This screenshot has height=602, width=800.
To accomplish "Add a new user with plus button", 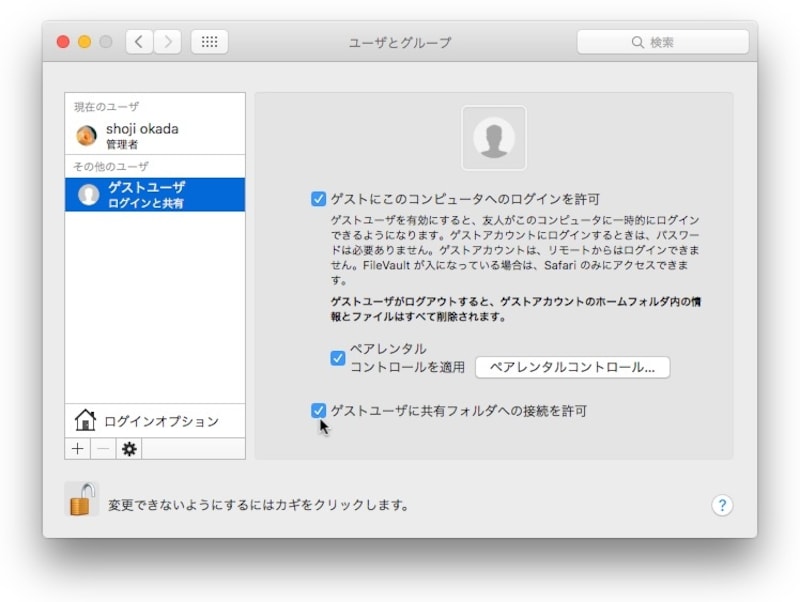I will pyautogui.click(x=78, y=449).
